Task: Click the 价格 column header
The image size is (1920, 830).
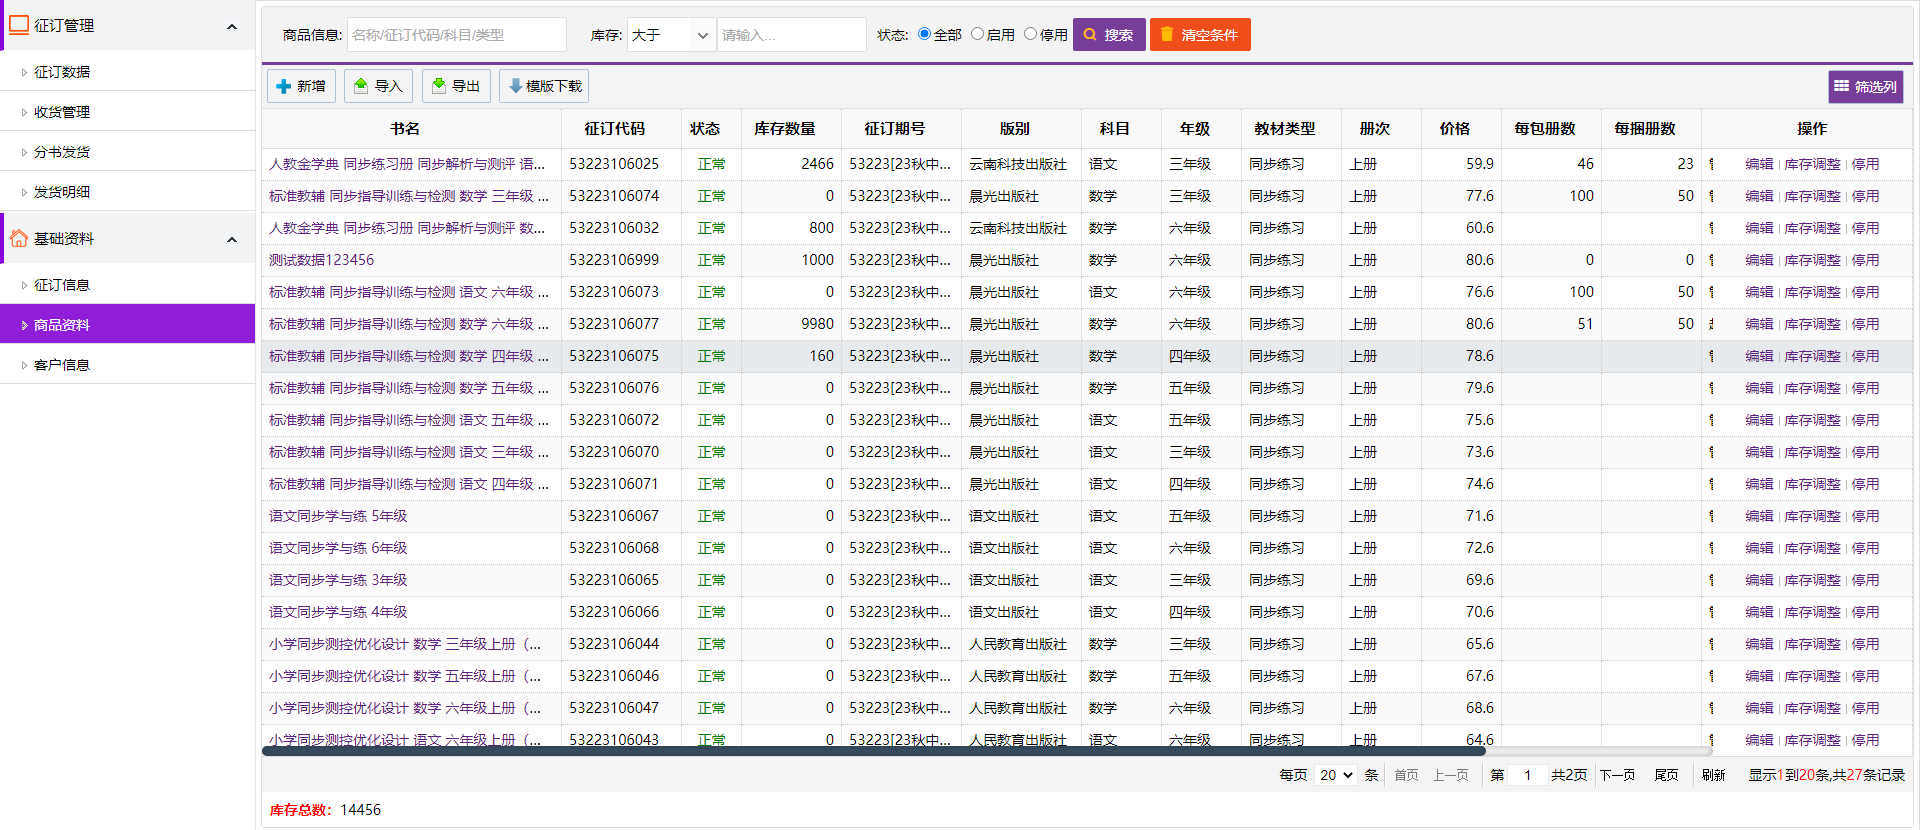Action: tap(1454, 129)
